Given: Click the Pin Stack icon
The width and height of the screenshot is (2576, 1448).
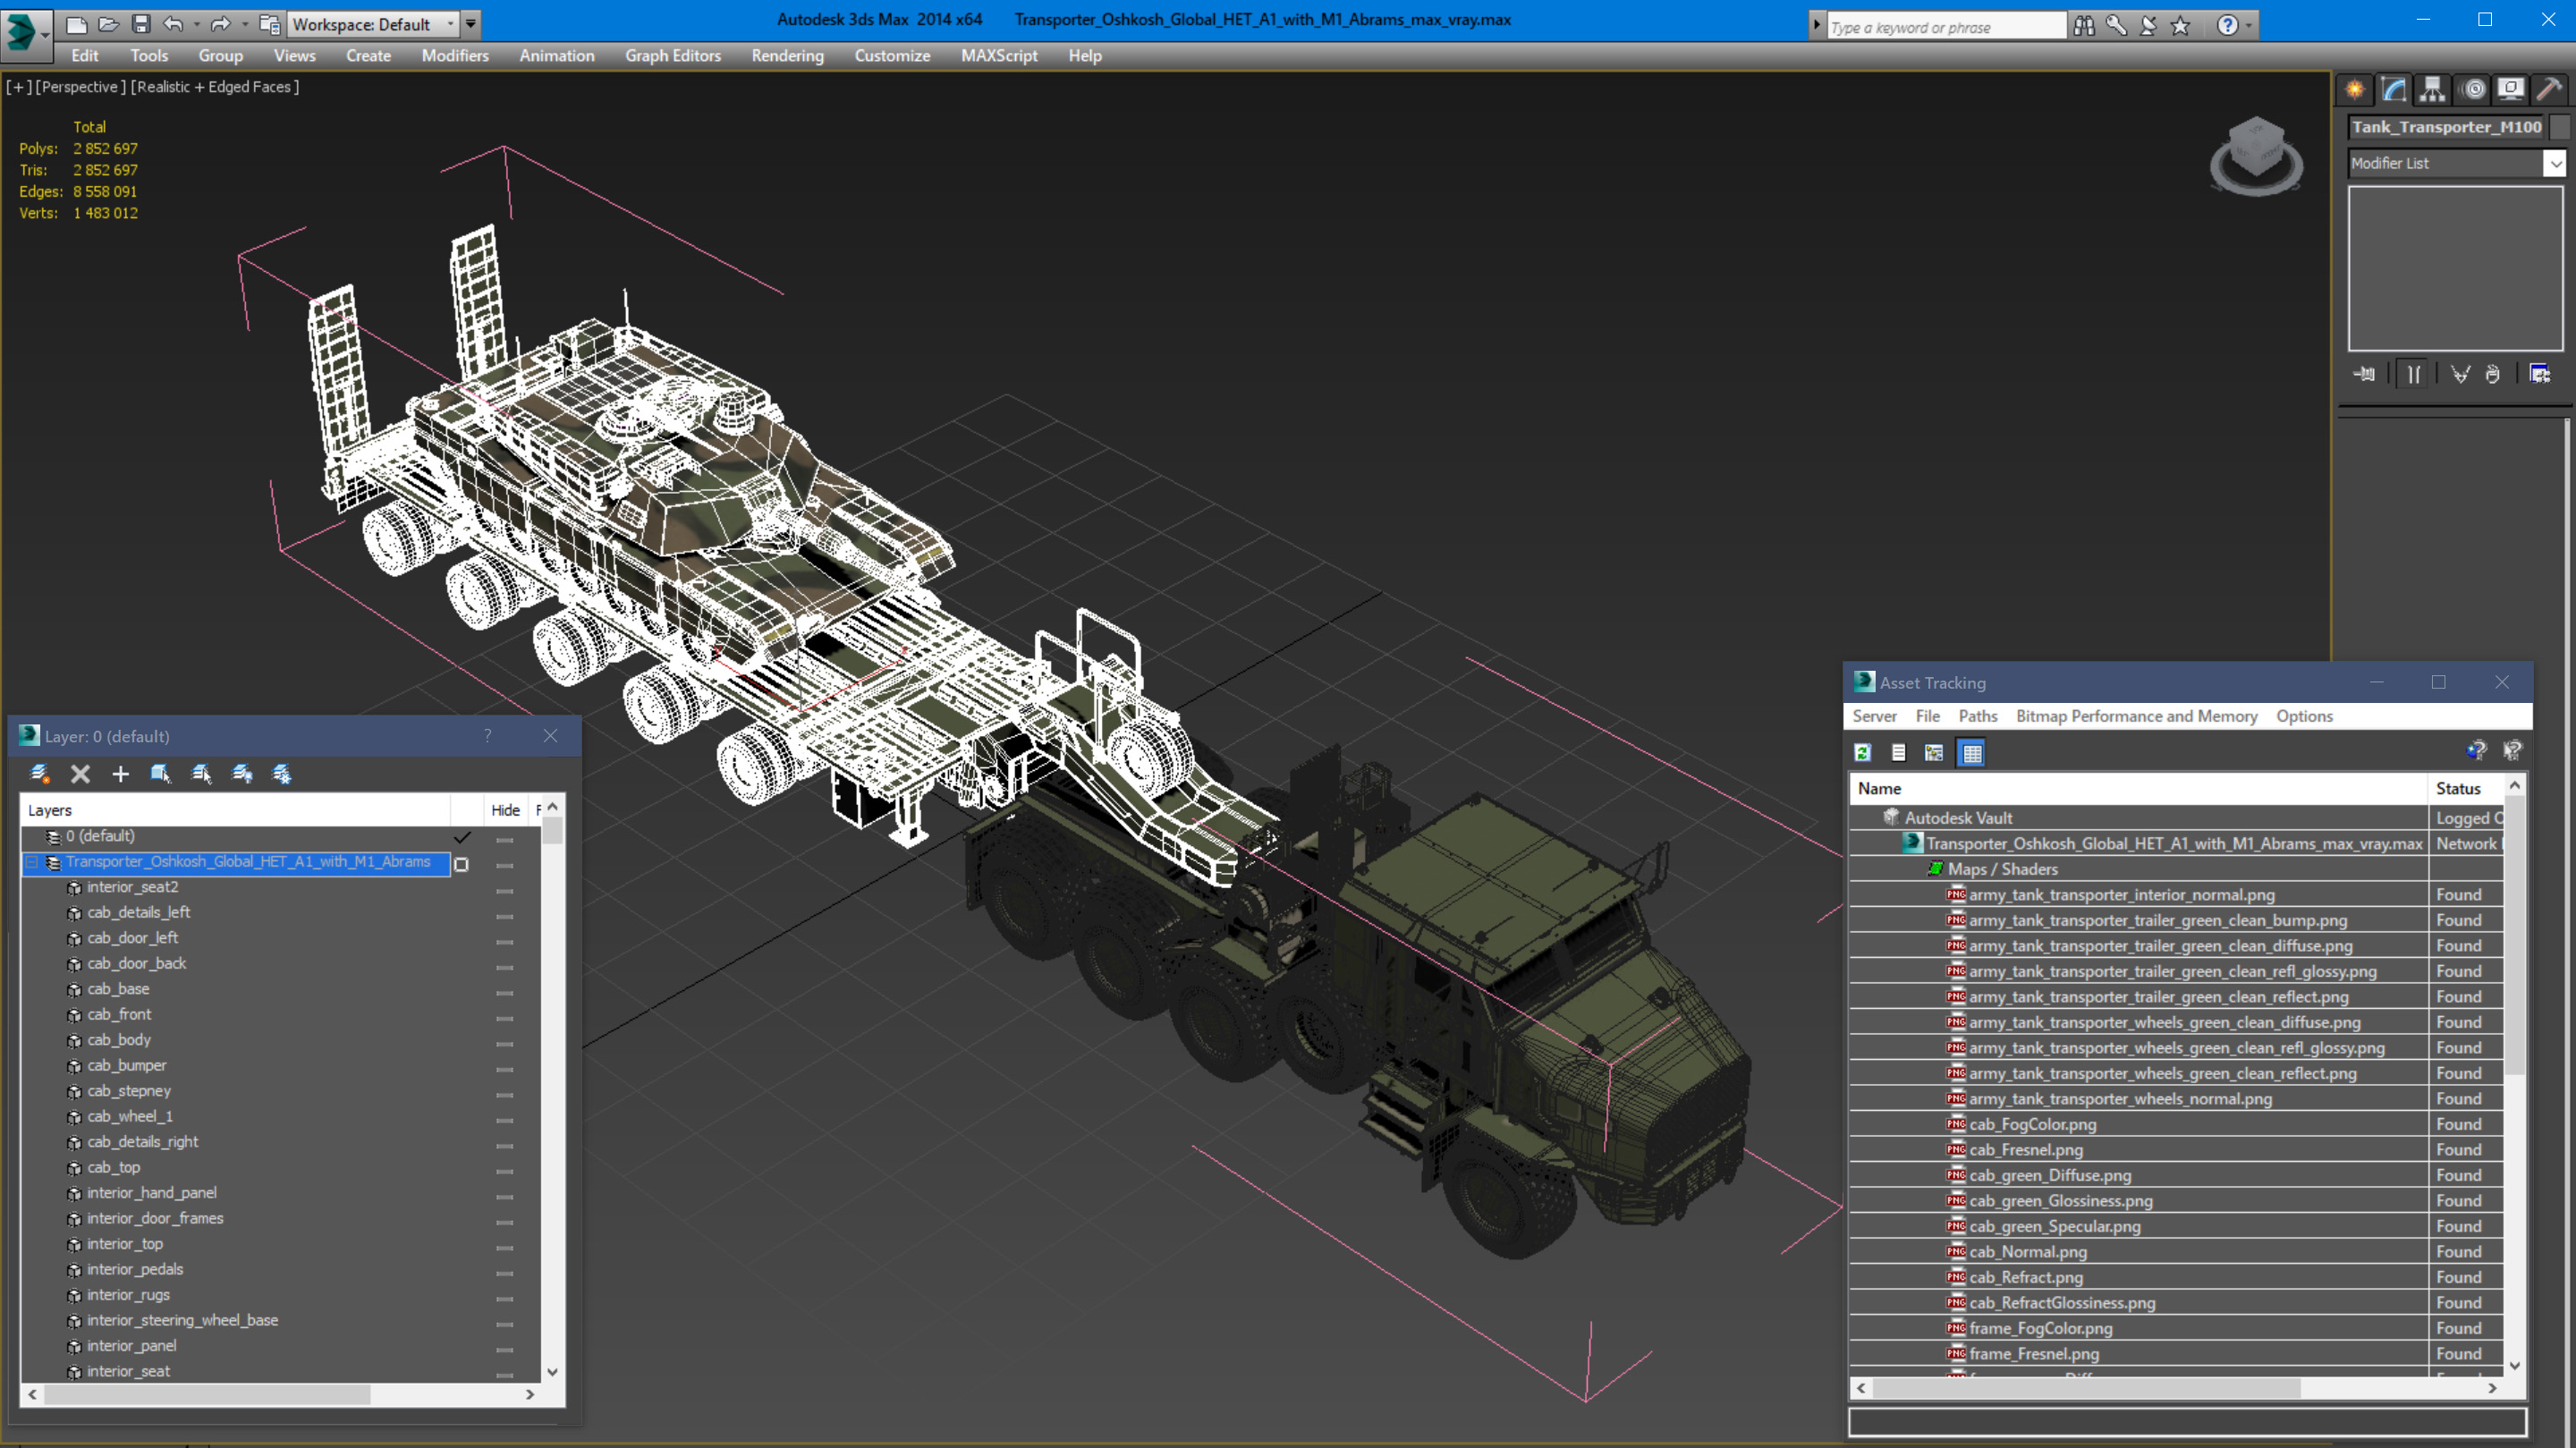Looking at the screenshot, I should pyautogui.click(x=2365, y=374).
